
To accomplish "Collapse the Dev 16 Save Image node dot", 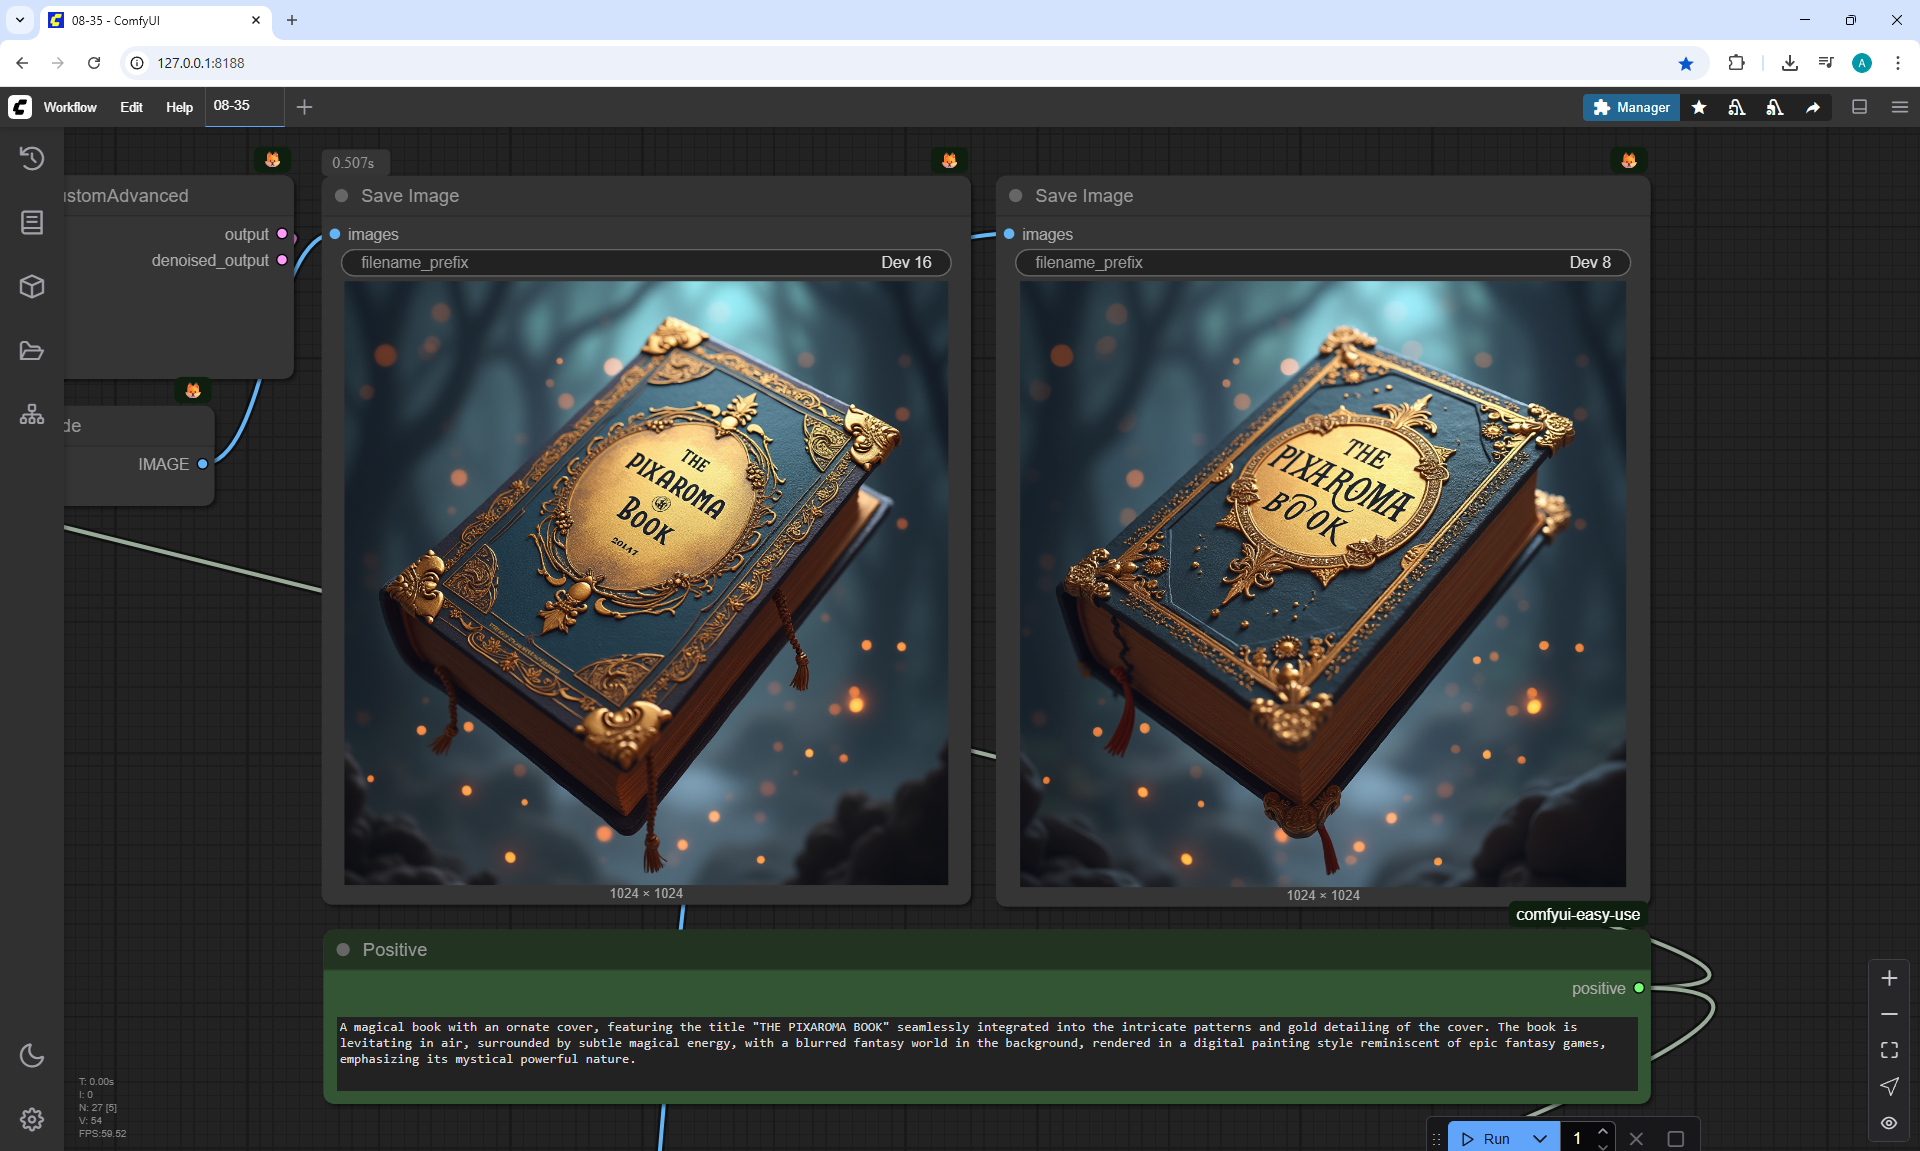I will tap(342, 196).
